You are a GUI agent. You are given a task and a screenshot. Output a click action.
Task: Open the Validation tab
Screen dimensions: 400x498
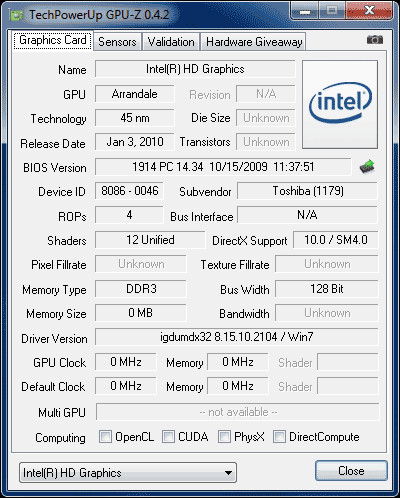point(171,42)
